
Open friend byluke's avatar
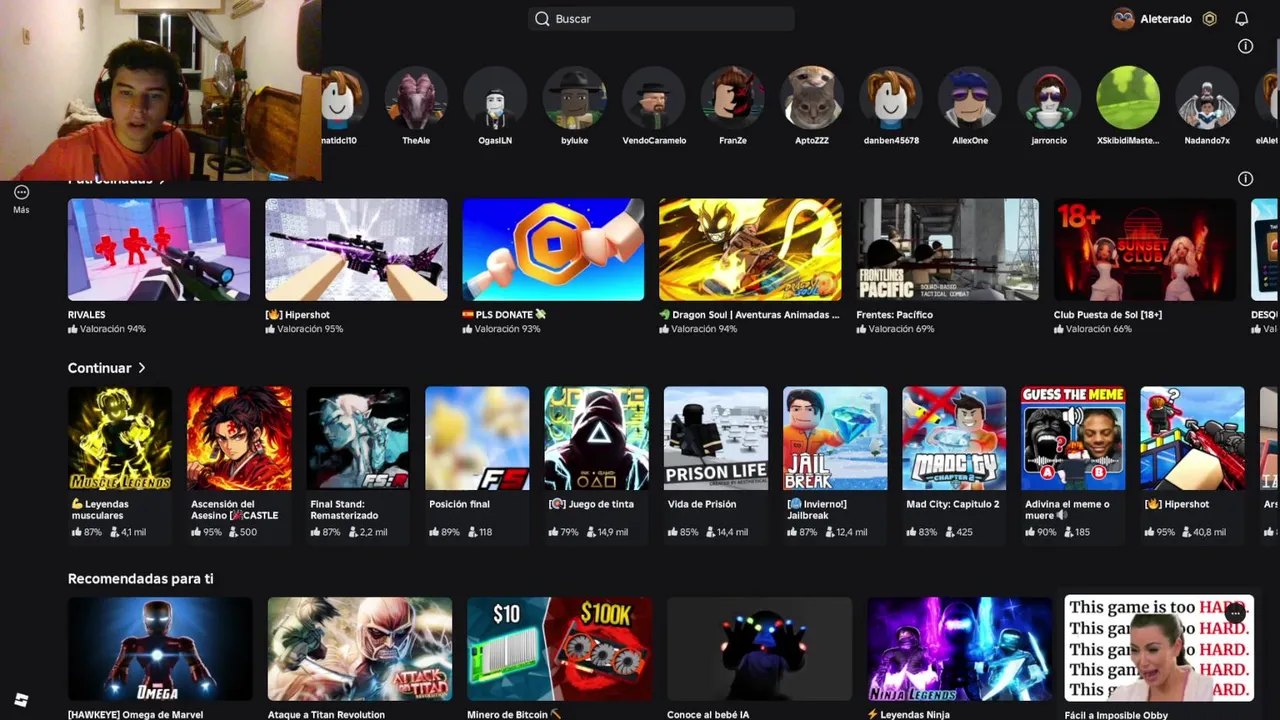pos(574,98)
